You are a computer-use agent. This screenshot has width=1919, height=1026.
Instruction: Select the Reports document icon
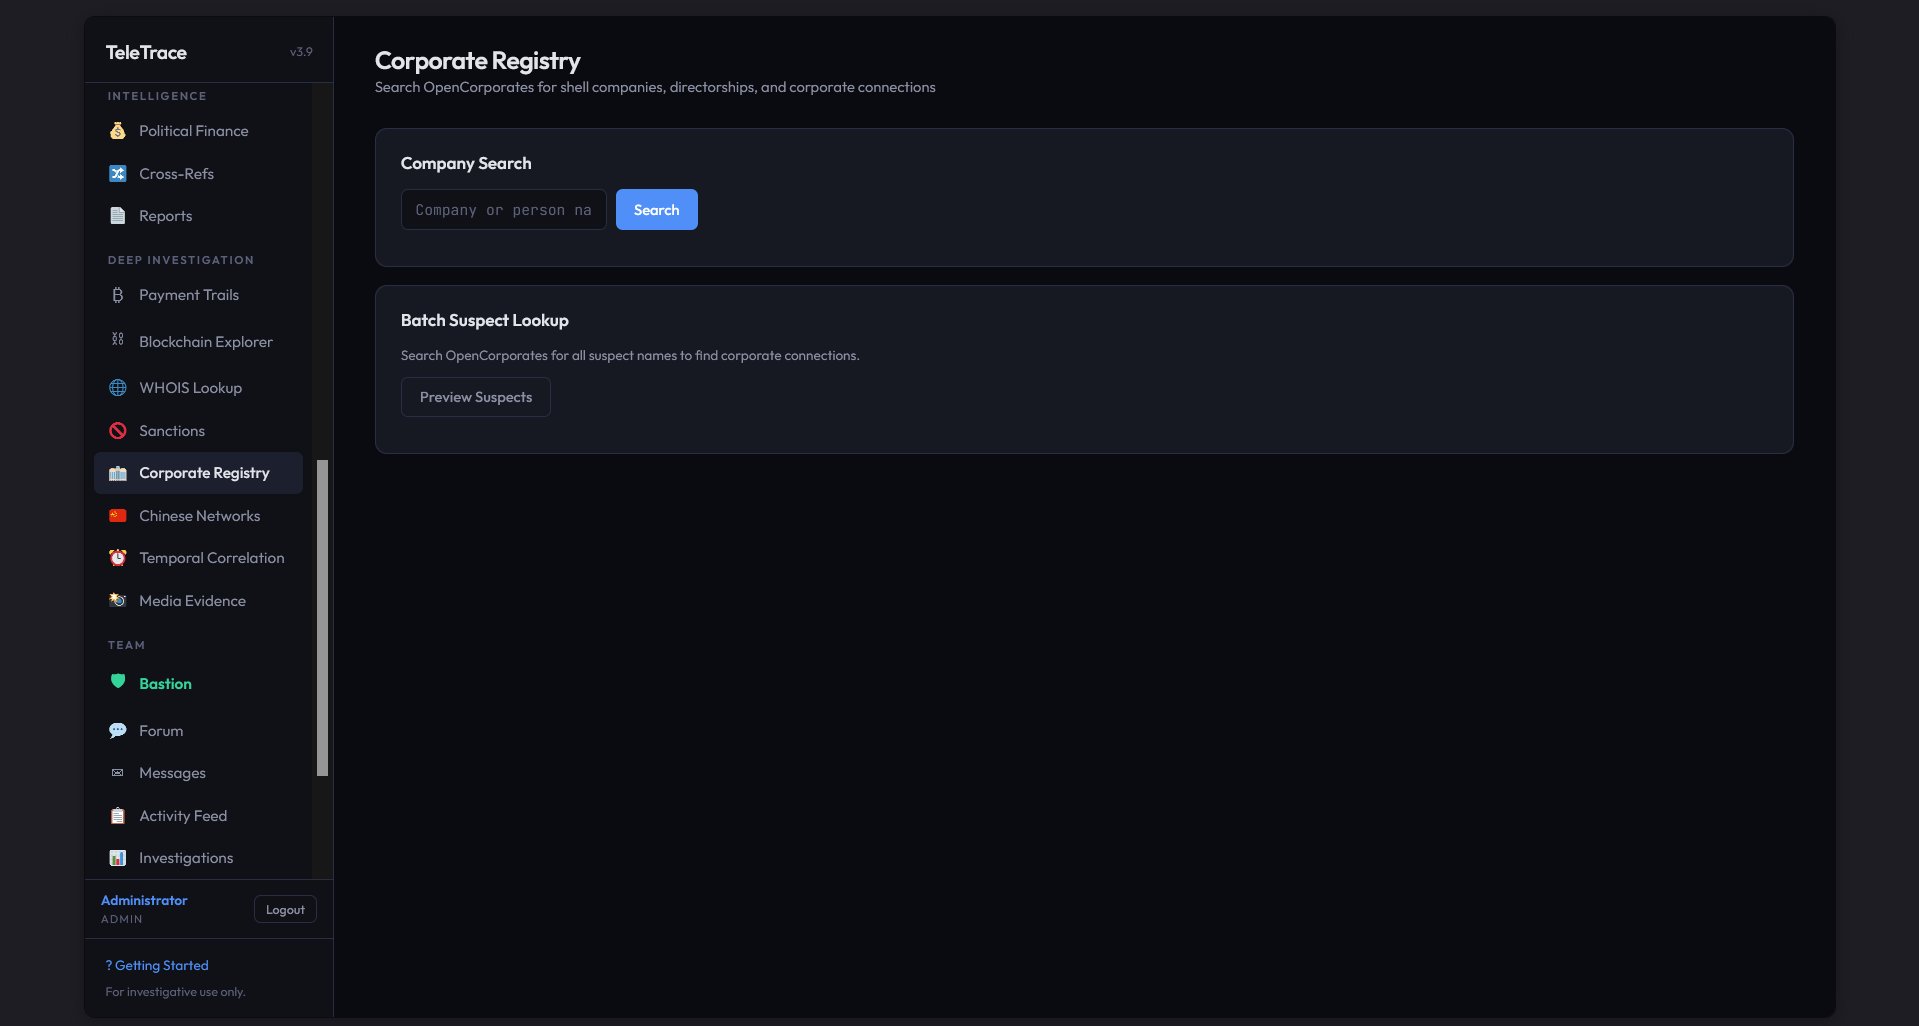(117, 215)
